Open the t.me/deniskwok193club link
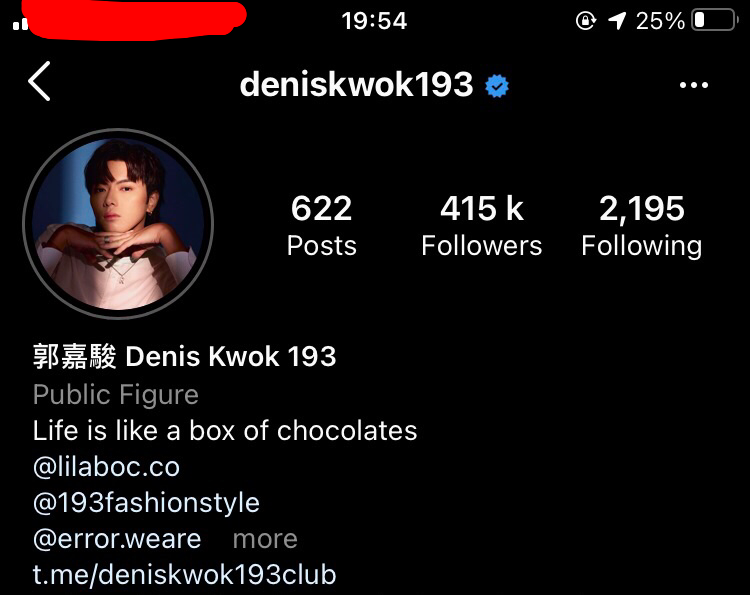The width and height of the screenshot is (750, 595). point(184,575)
